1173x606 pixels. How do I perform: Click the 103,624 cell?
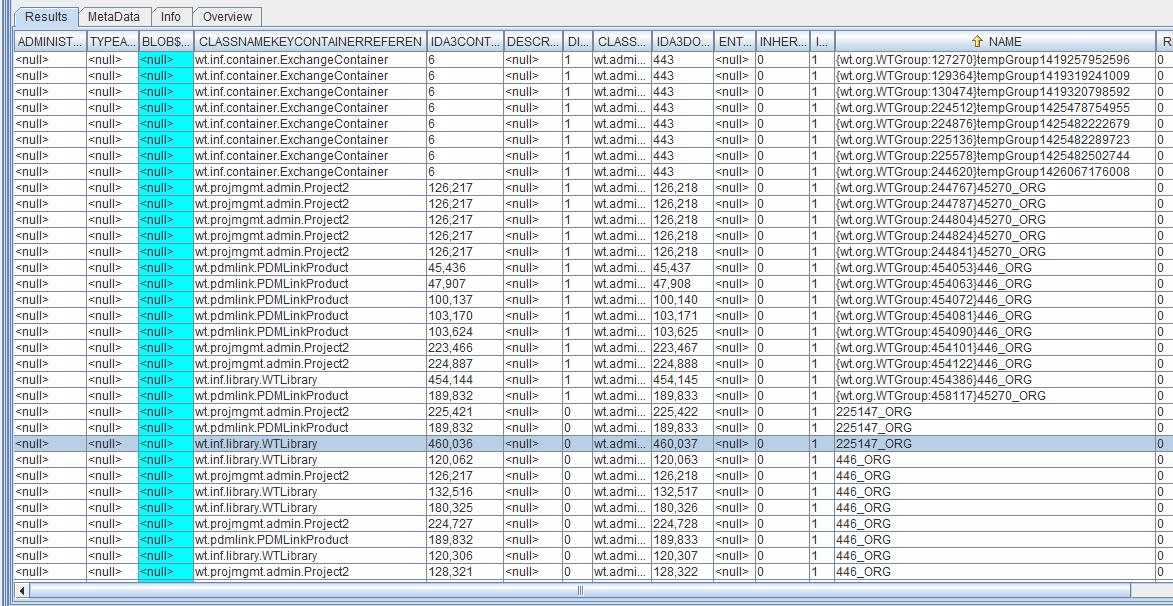(x=465, y=331)
